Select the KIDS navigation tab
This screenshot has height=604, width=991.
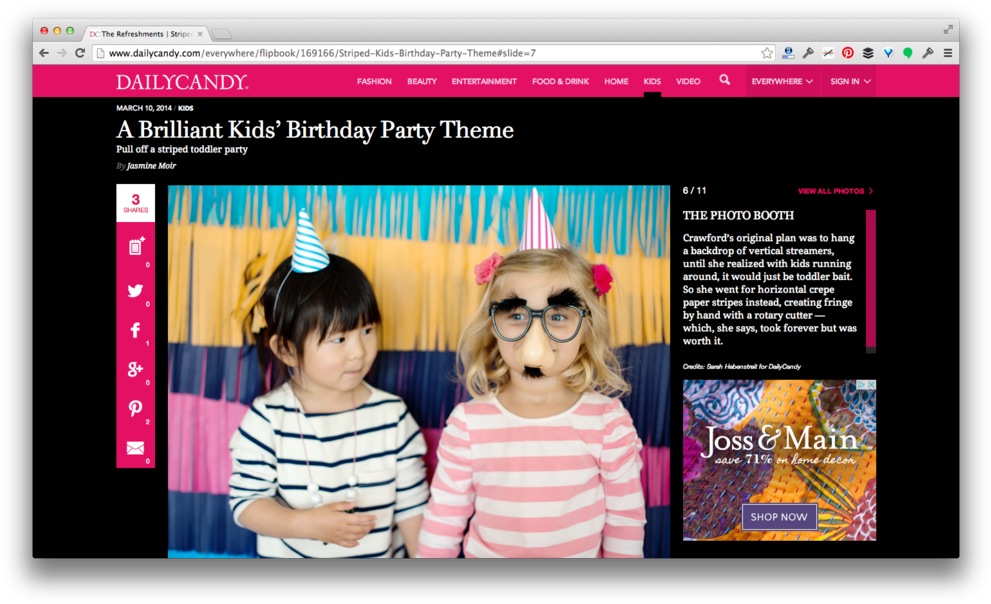[x=652, y=81]
